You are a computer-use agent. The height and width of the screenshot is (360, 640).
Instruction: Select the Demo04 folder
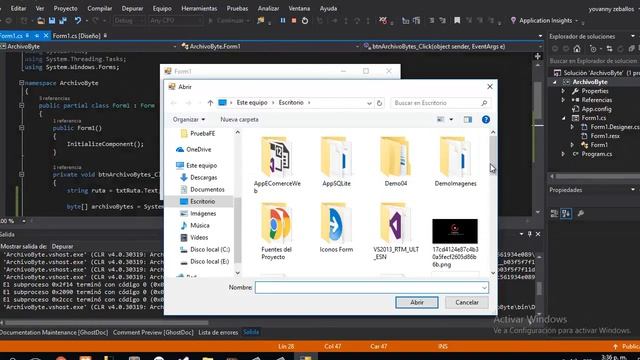point(396,162)
